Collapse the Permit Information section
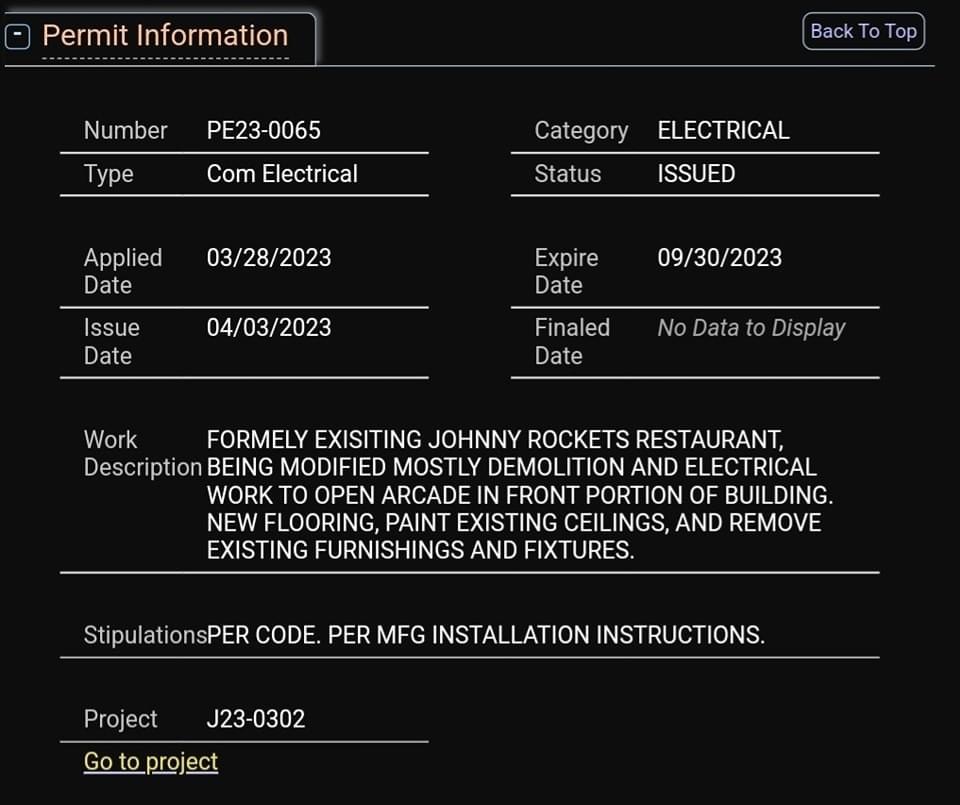Screen dimensions: 960x805 (x=18, y=37)
